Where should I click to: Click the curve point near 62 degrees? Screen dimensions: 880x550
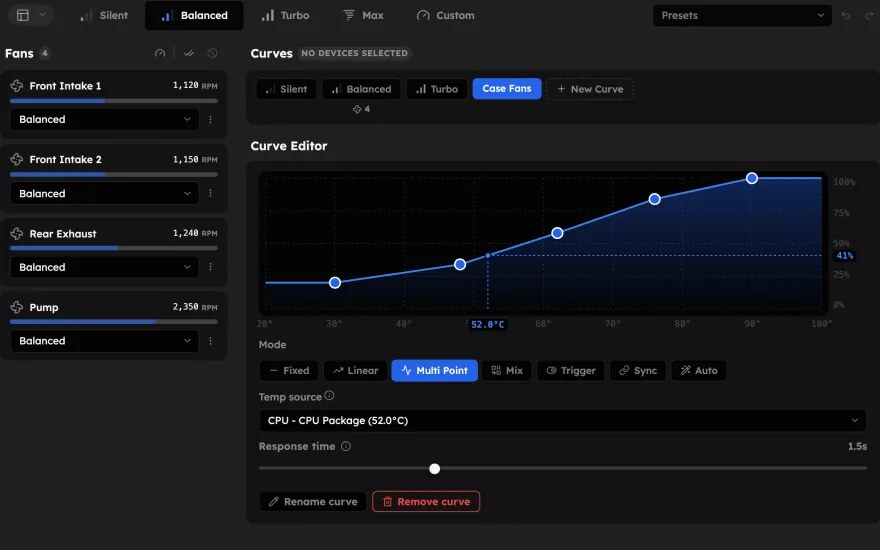click(x=557, y=233)
